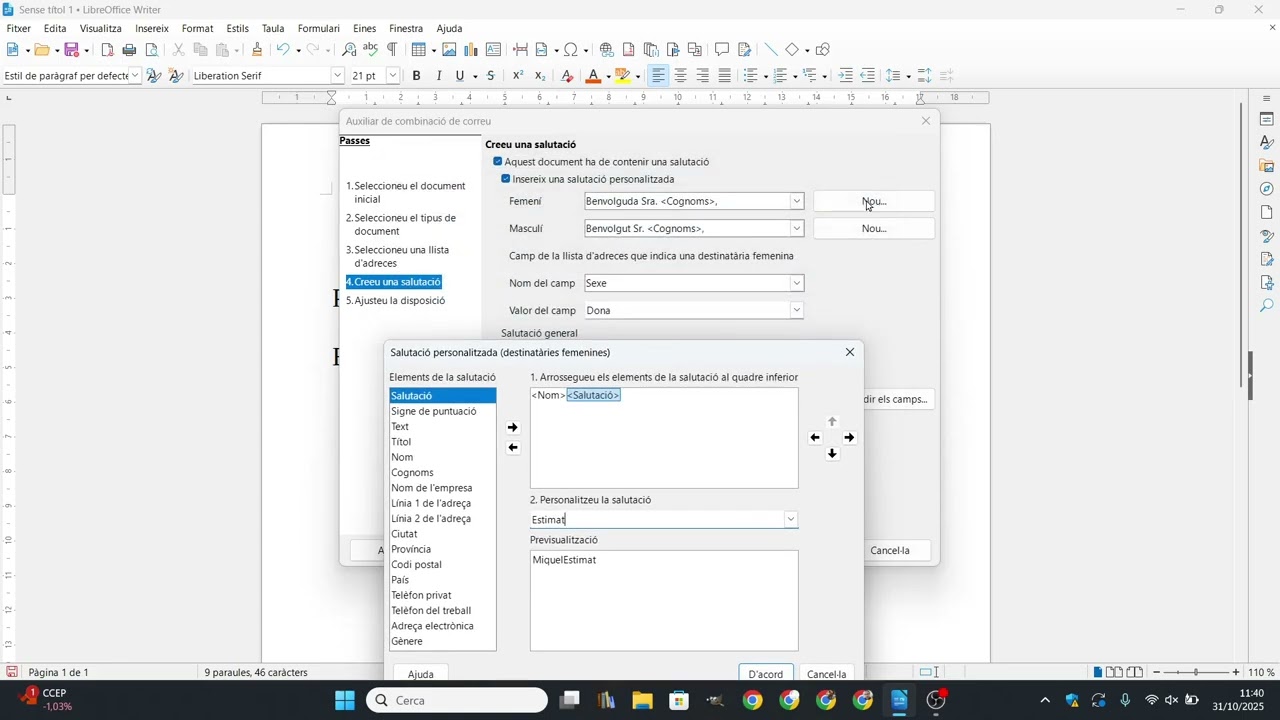
Task: Click the Superscript icon
Action: 518,76
